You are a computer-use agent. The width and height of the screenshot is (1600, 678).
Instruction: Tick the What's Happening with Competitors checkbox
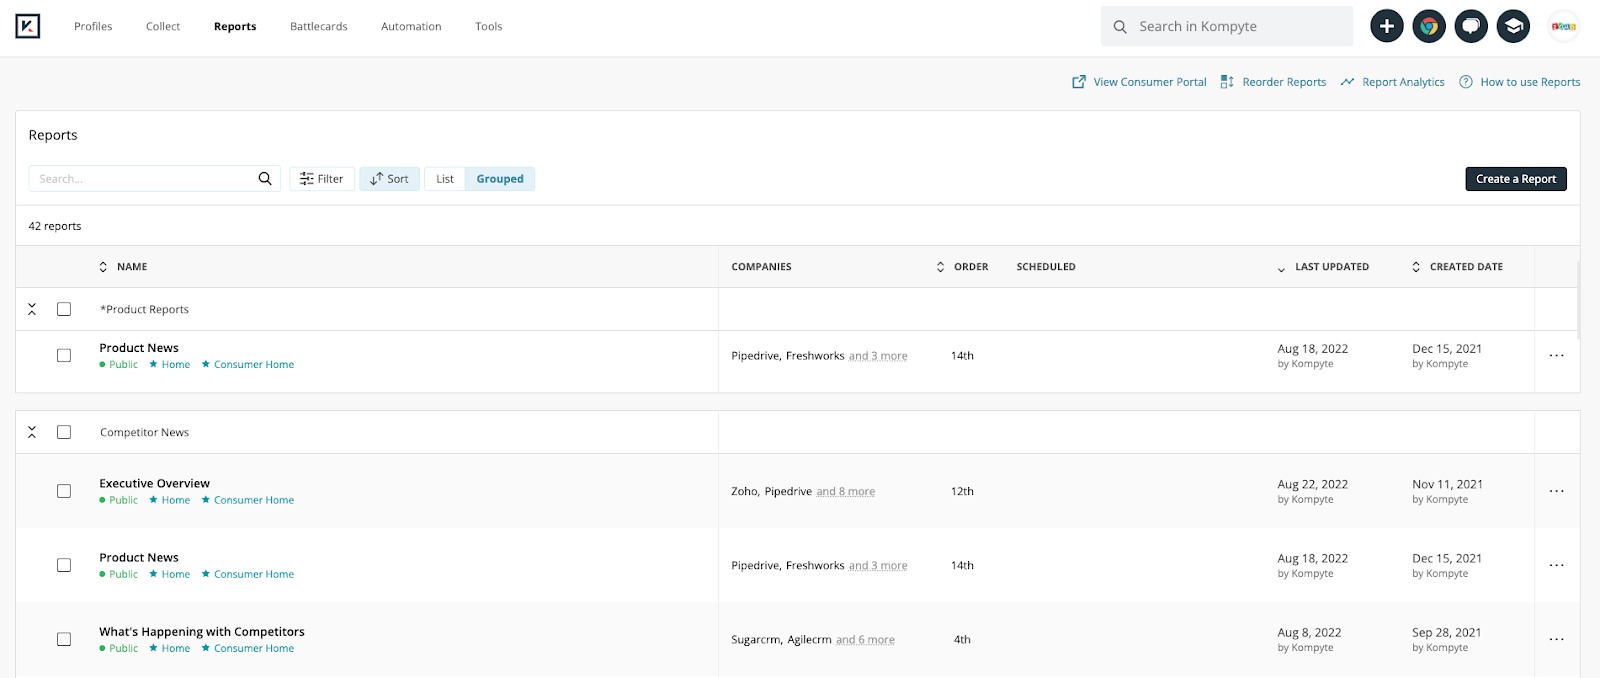(x=64, y=639)
